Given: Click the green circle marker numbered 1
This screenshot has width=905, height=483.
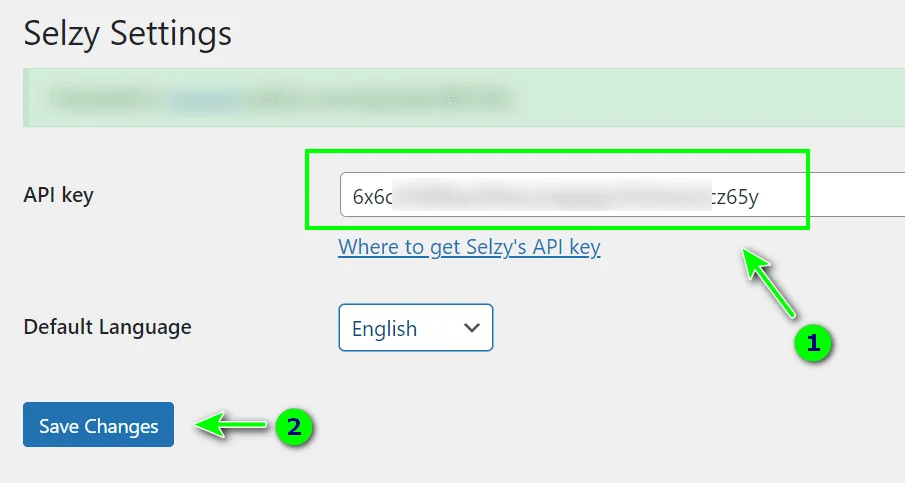Looking at the screenshot, I should (x=813, y=343).
